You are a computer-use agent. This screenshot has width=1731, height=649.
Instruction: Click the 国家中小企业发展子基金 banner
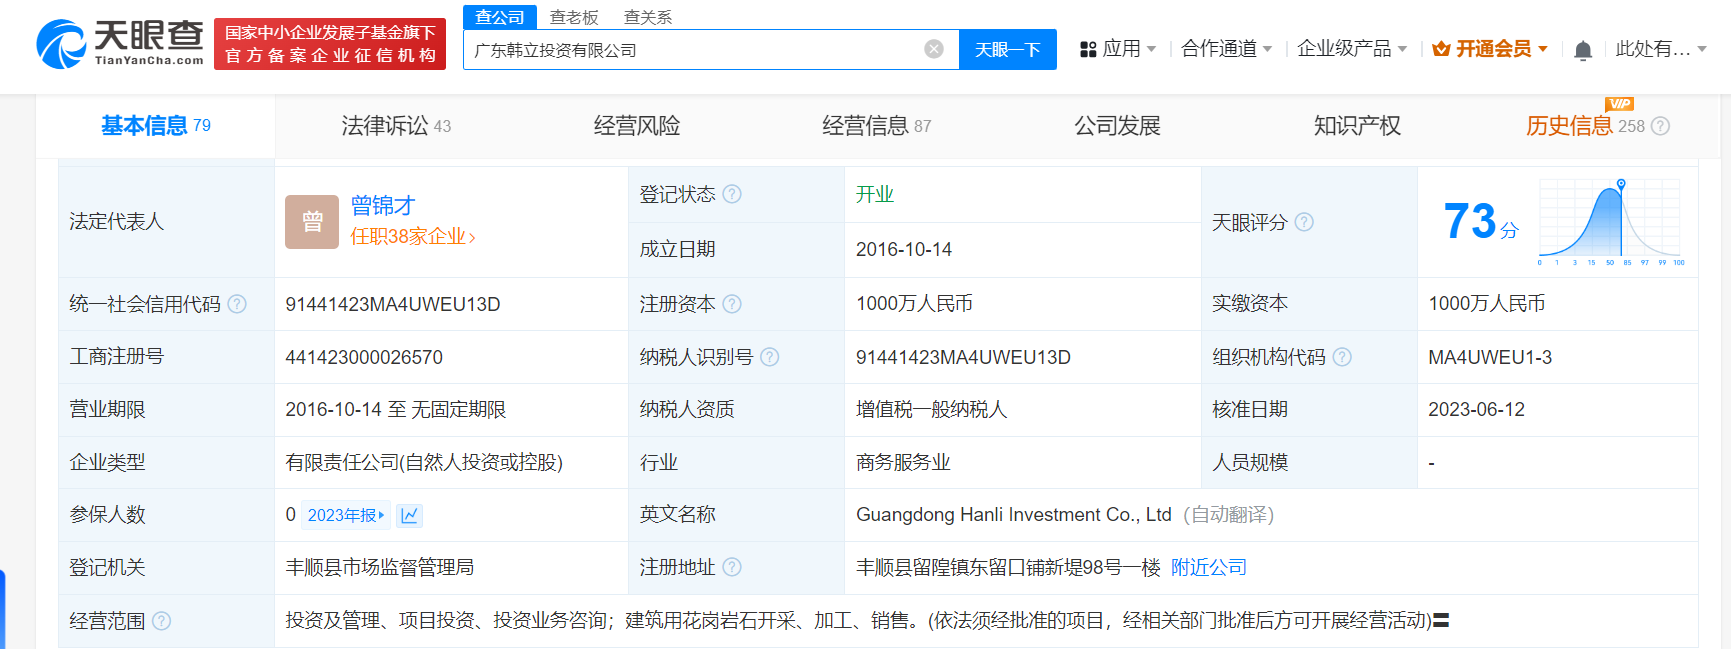click(330, 44)
